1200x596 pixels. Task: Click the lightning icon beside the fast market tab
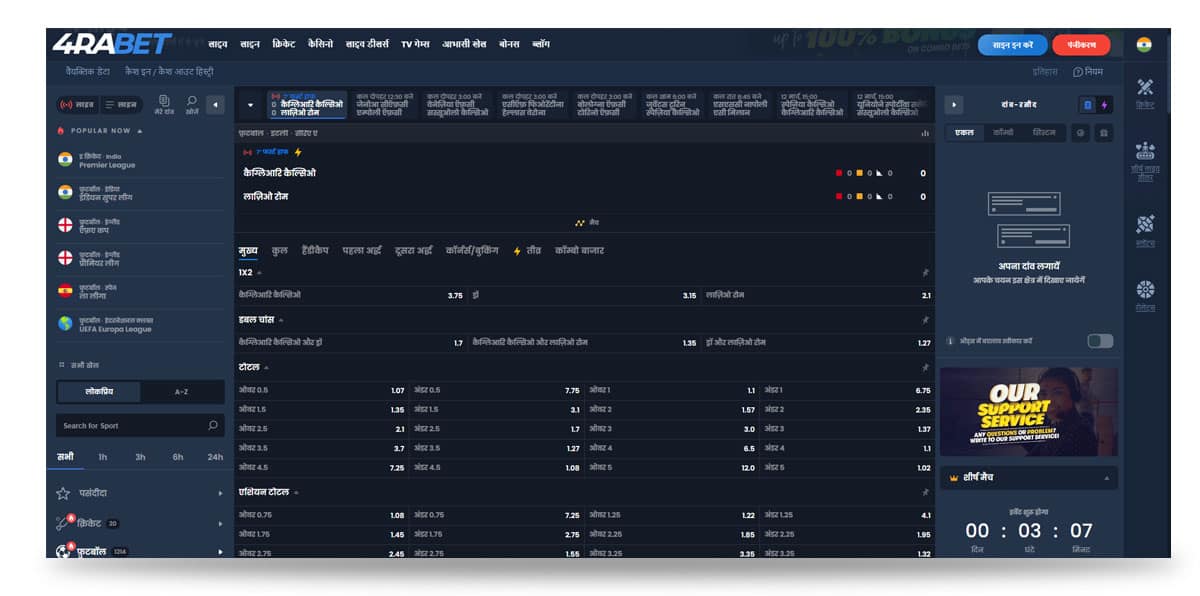[x=517, y=251]
